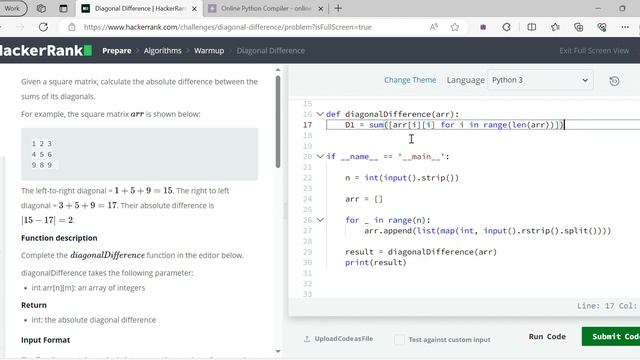Click Exit Full Screen View
640x360 pixels.
coord(594,51)
